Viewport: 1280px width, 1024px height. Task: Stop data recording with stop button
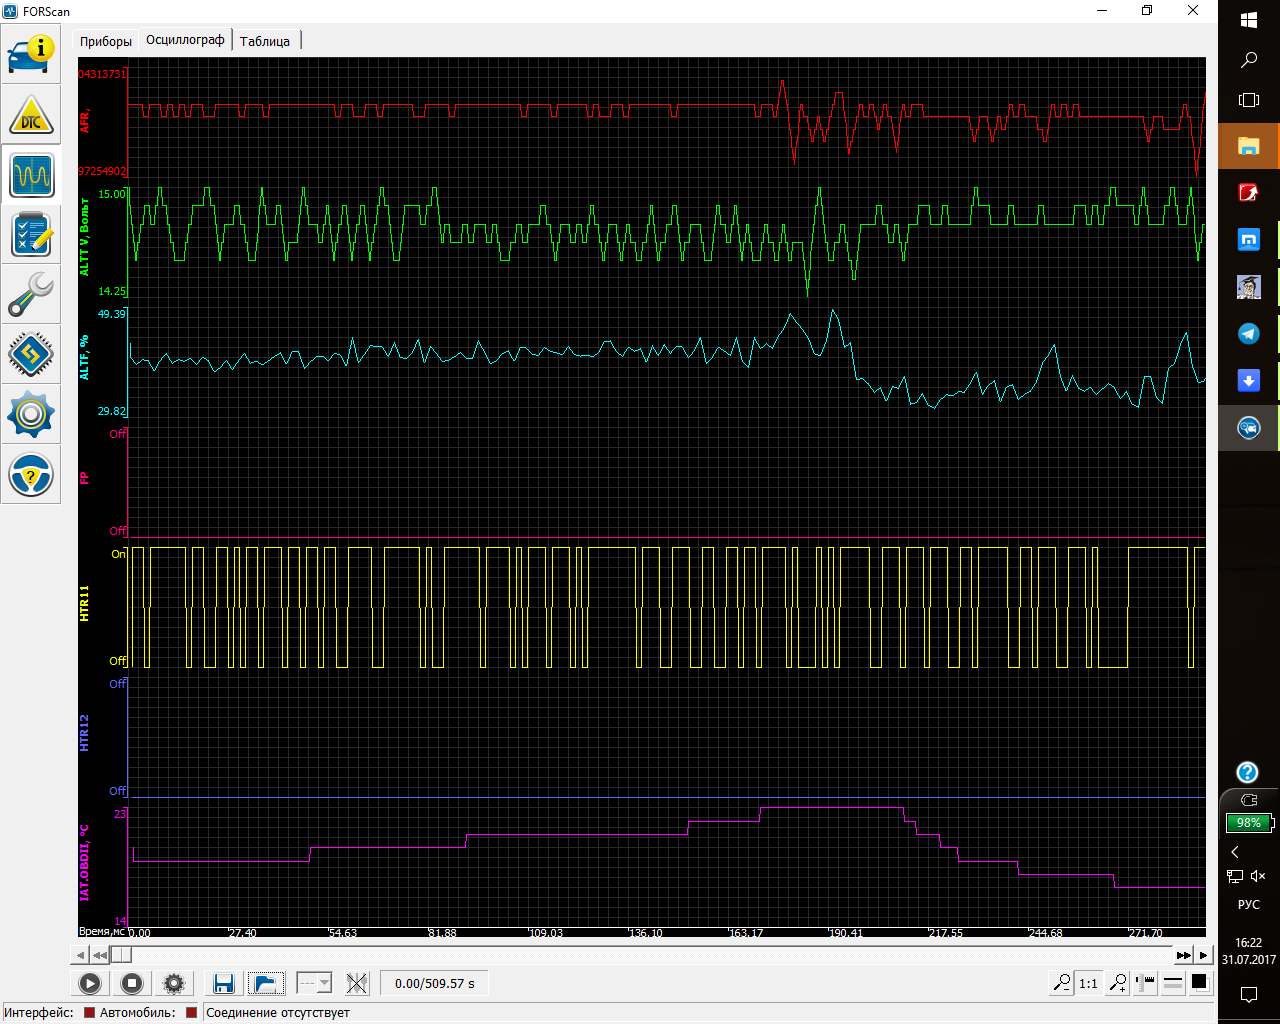[132, 983]
